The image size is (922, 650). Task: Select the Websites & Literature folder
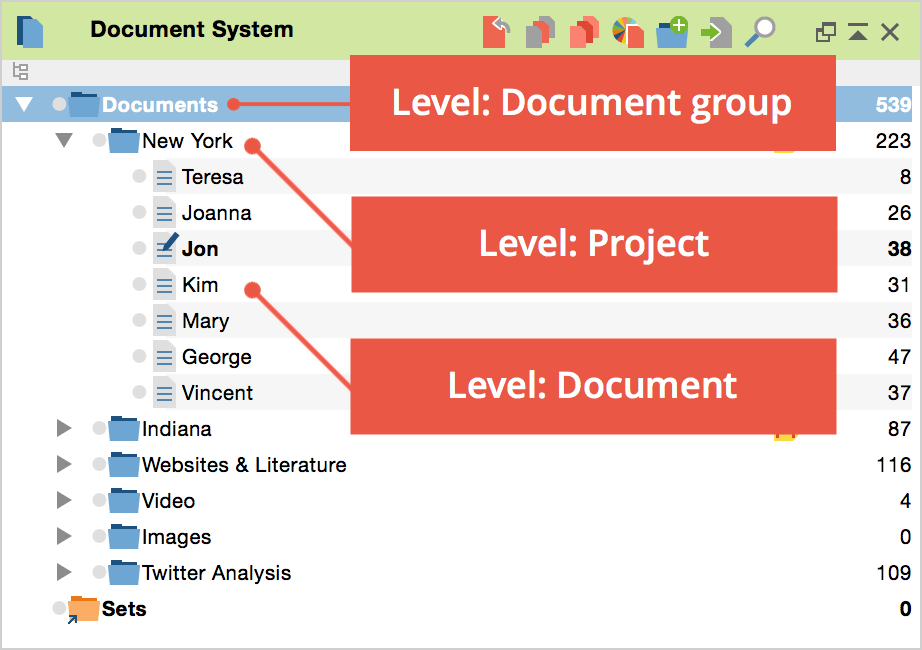[243, 465]
